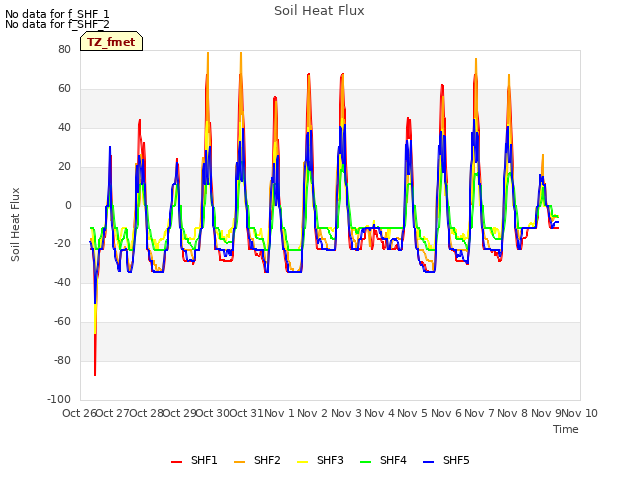
Task: Click the red SHF1 legend color marker
Action: point(176,462)
